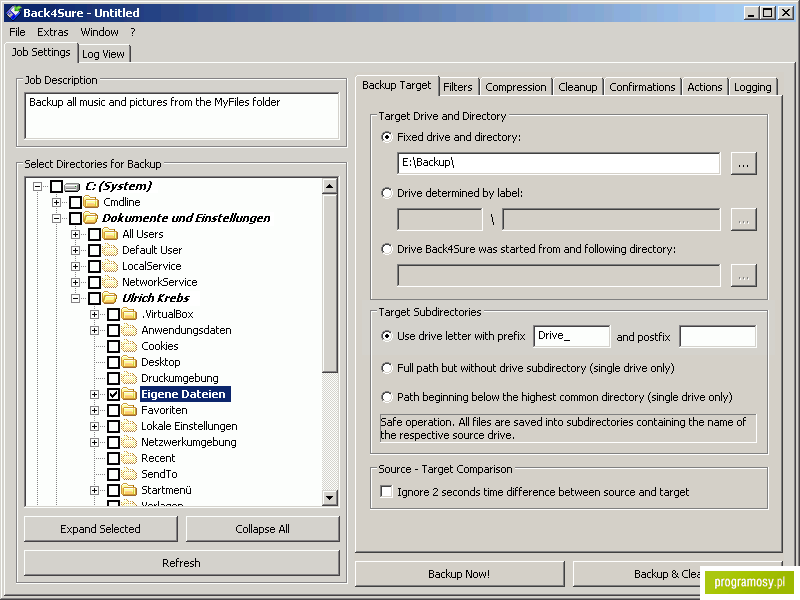Open the Compression tab
The width and height of the screenshot is (800, 600).
(516, 87)
